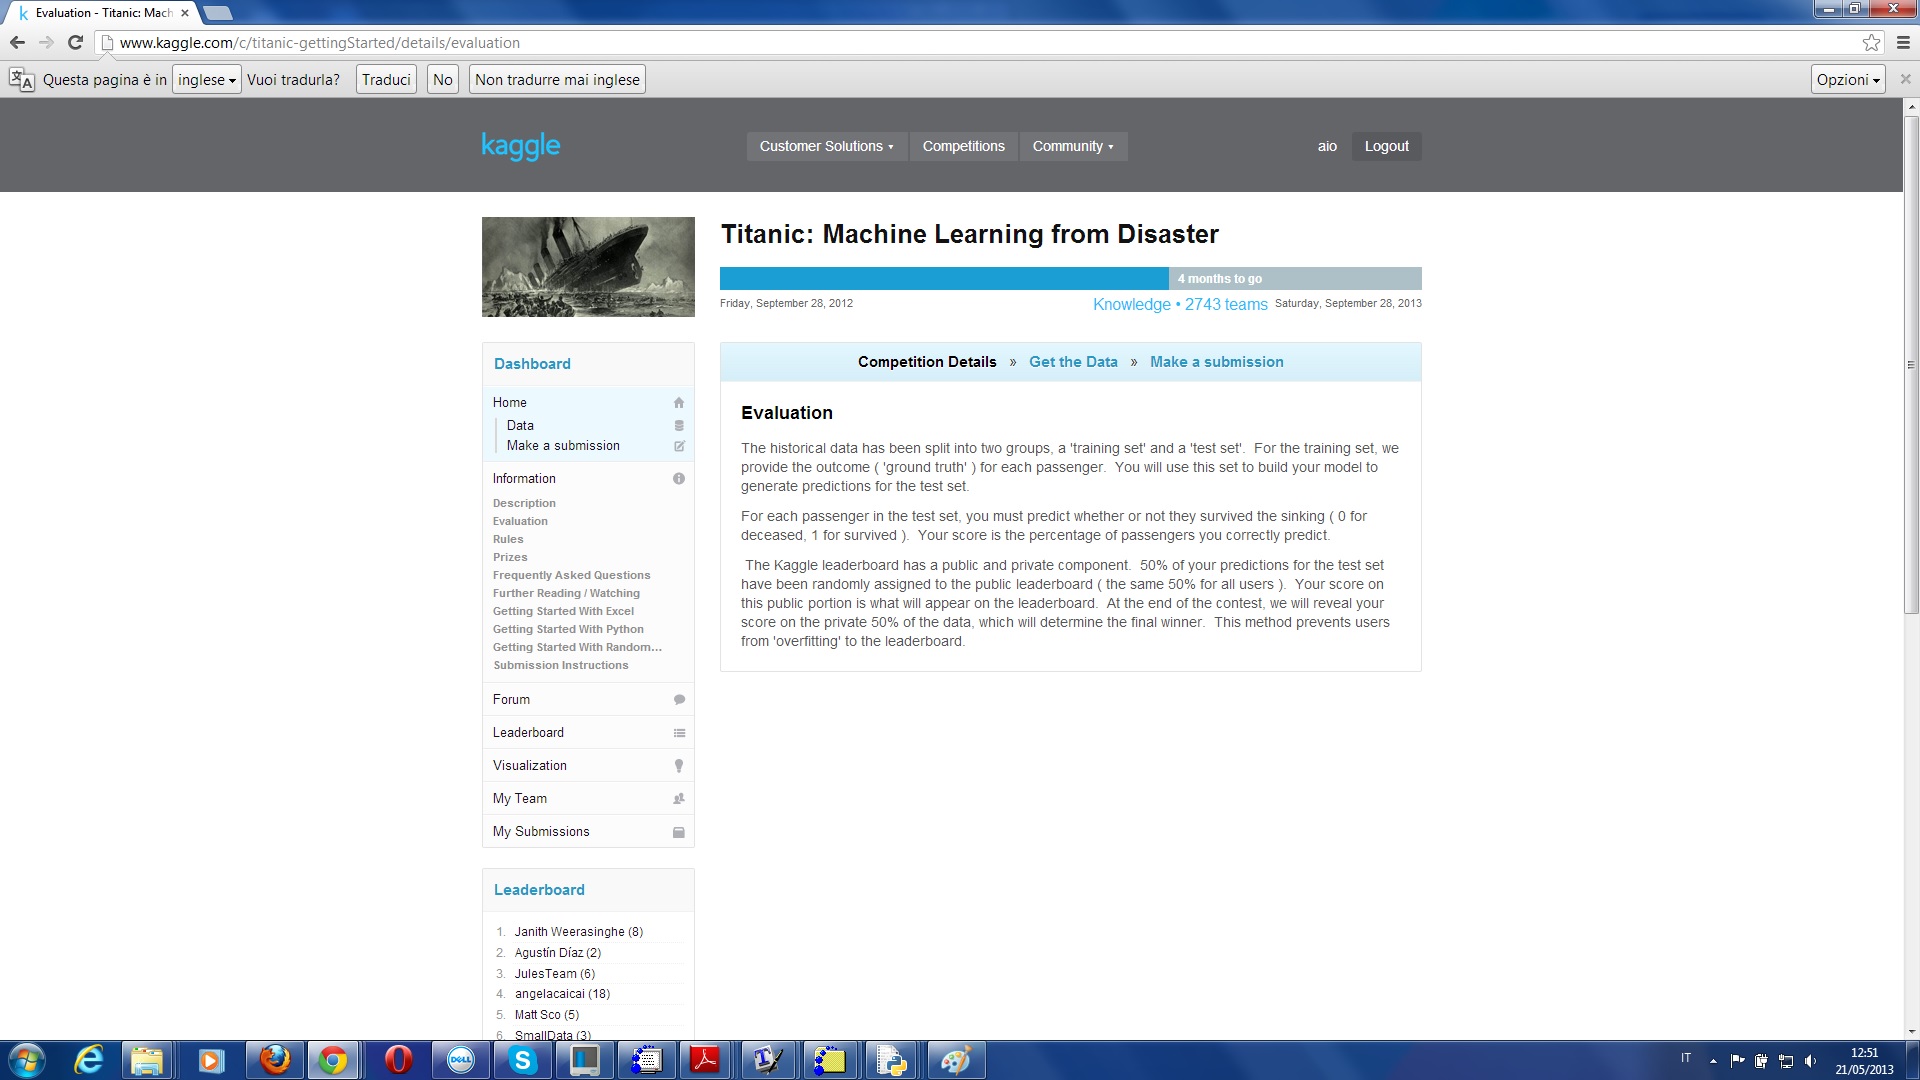
Task: Go to Make a submission tab
Action: click(1216, 362)
